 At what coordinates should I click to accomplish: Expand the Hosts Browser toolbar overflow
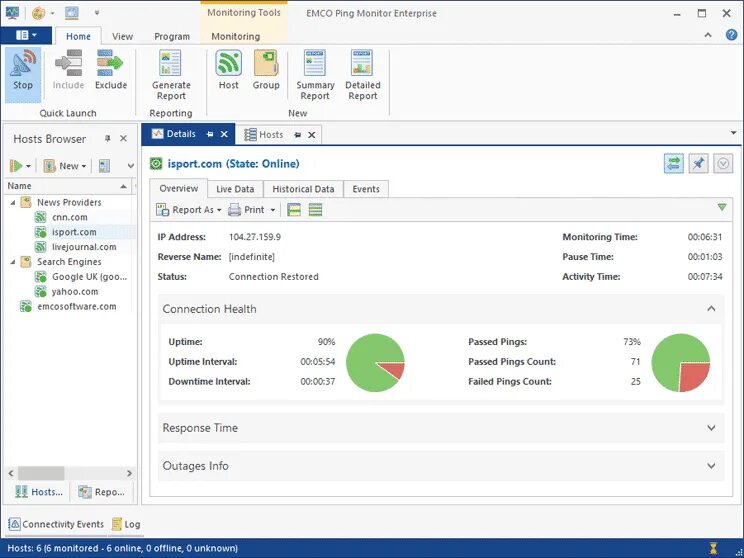(x=130, y=166)
